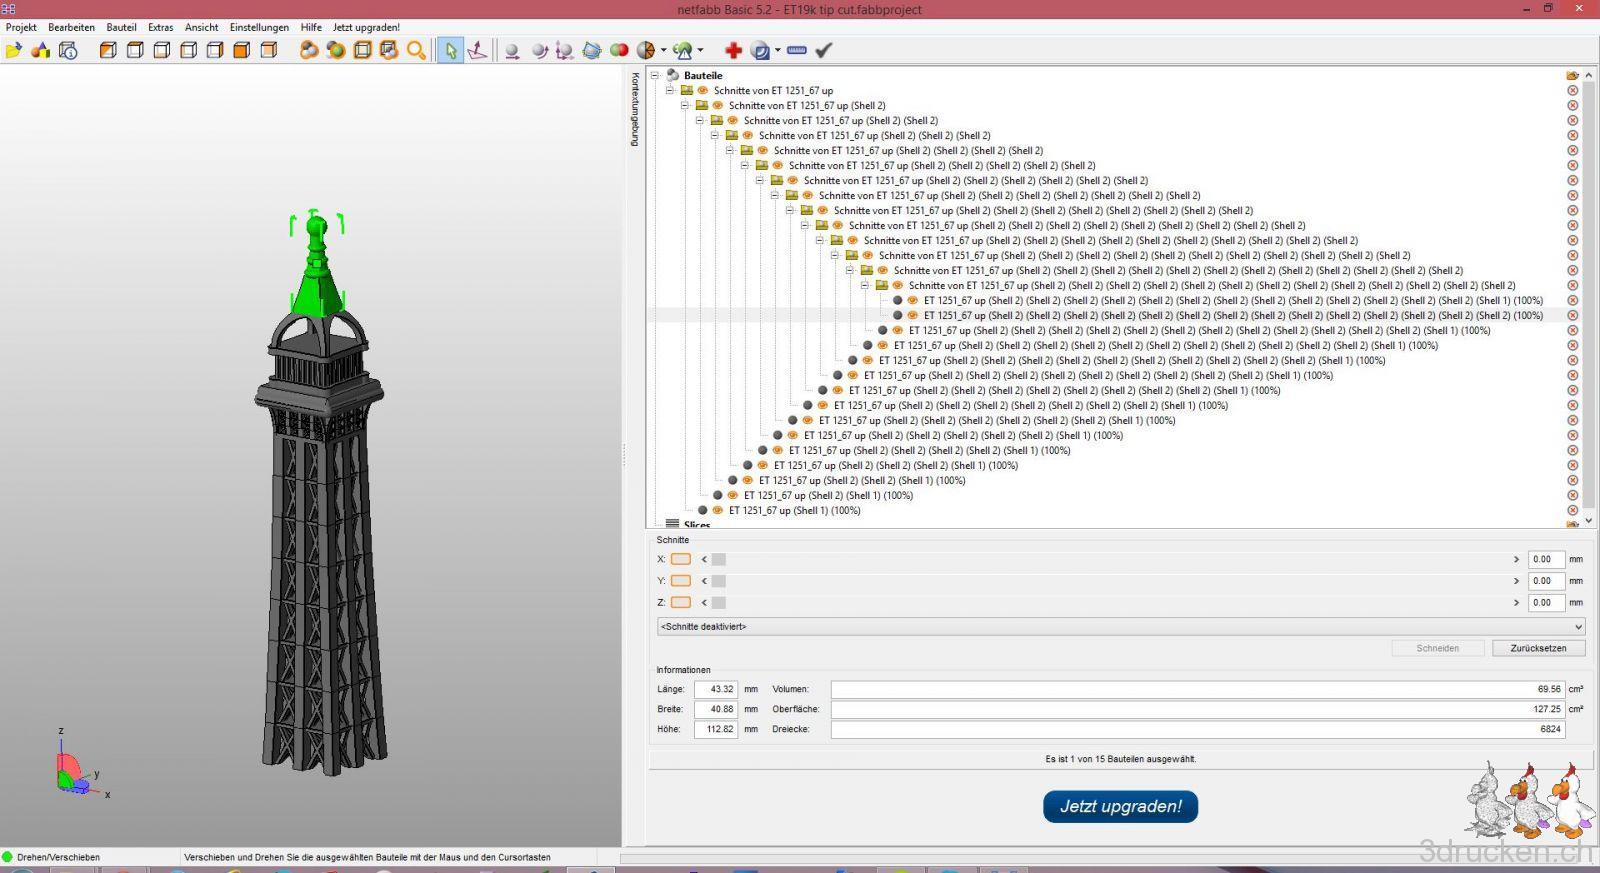Screen dimensions: 1600x873
Task: Click the rotate part sphere-with-arrow icon
Action: pos(540,50)
